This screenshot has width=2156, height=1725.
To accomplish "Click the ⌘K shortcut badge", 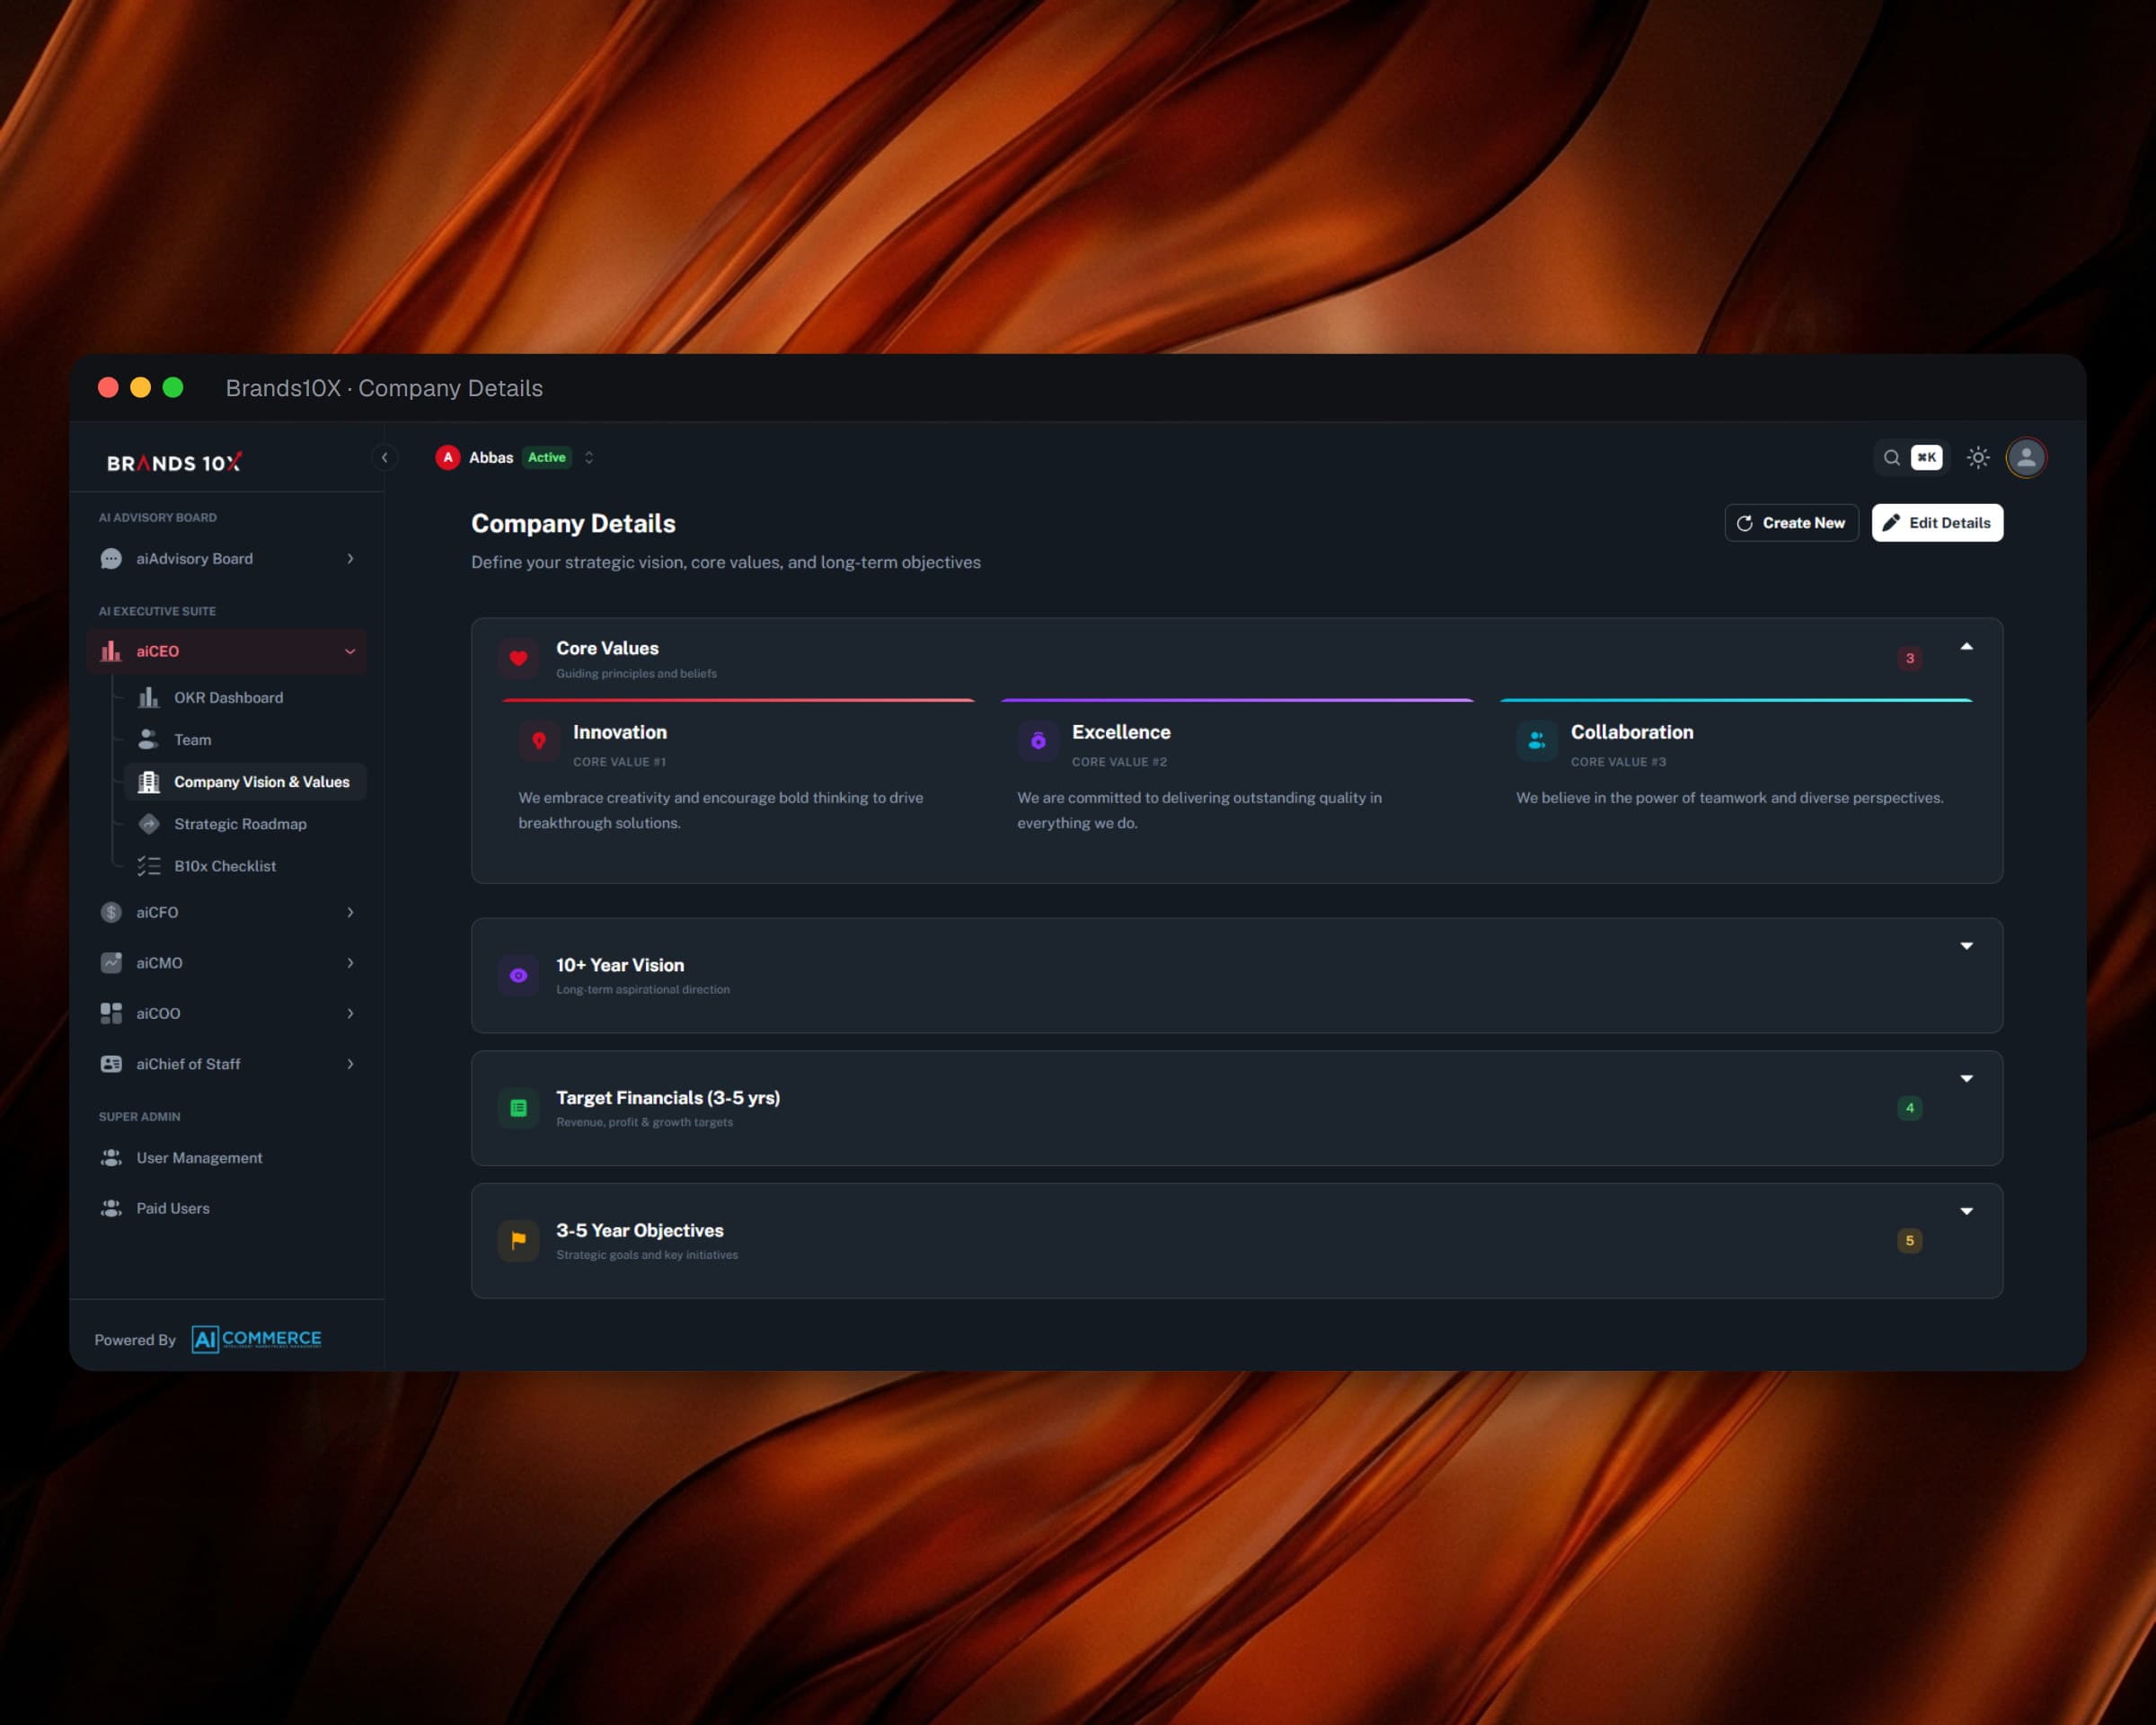I will tap(1926, 457).
